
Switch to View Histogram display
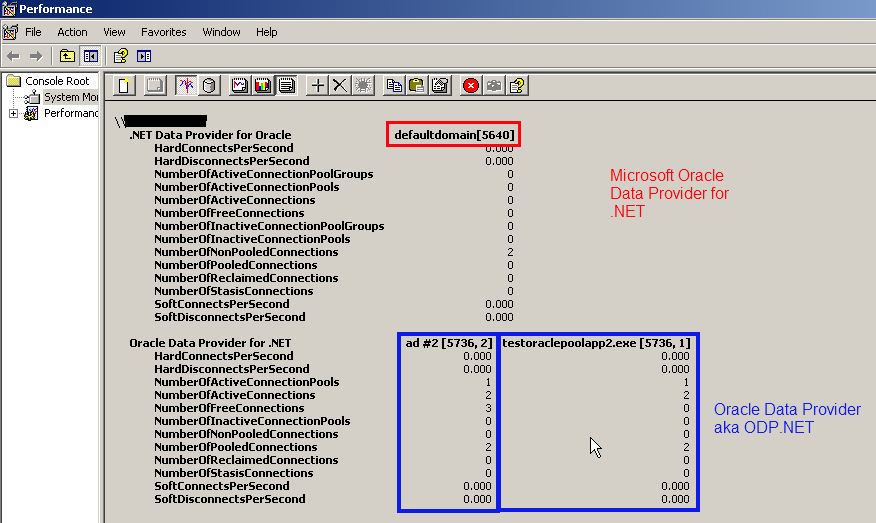pos(263,86)
